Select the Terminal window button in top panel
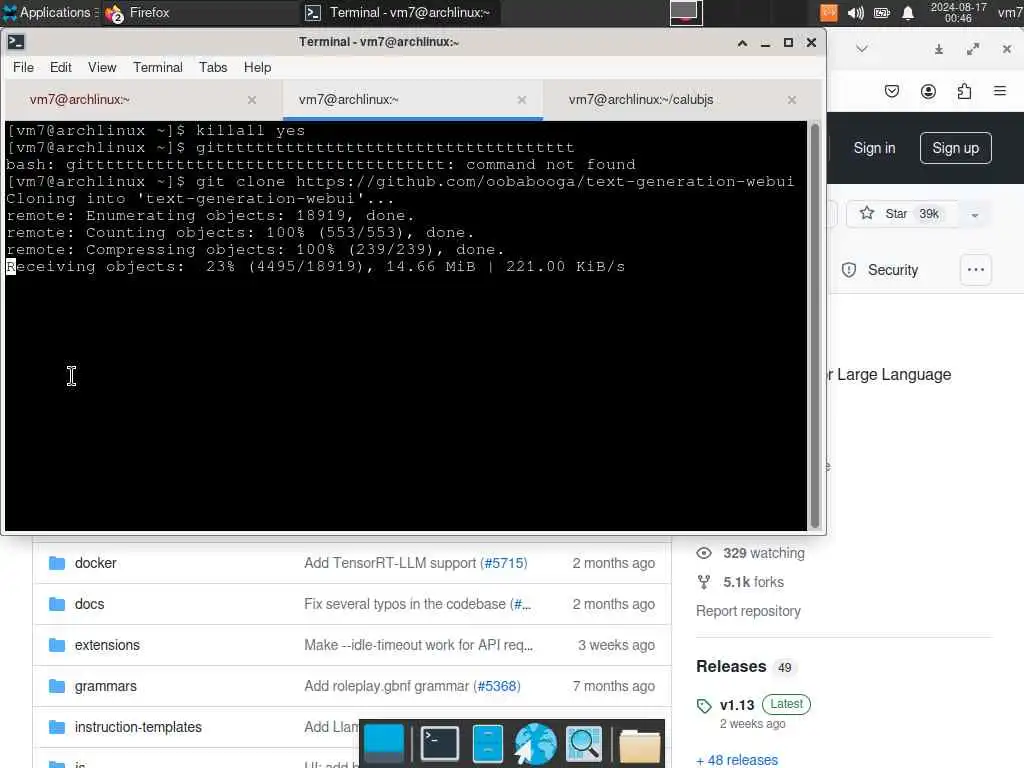Screen dimensions: 1024x768 pos(400,12)
